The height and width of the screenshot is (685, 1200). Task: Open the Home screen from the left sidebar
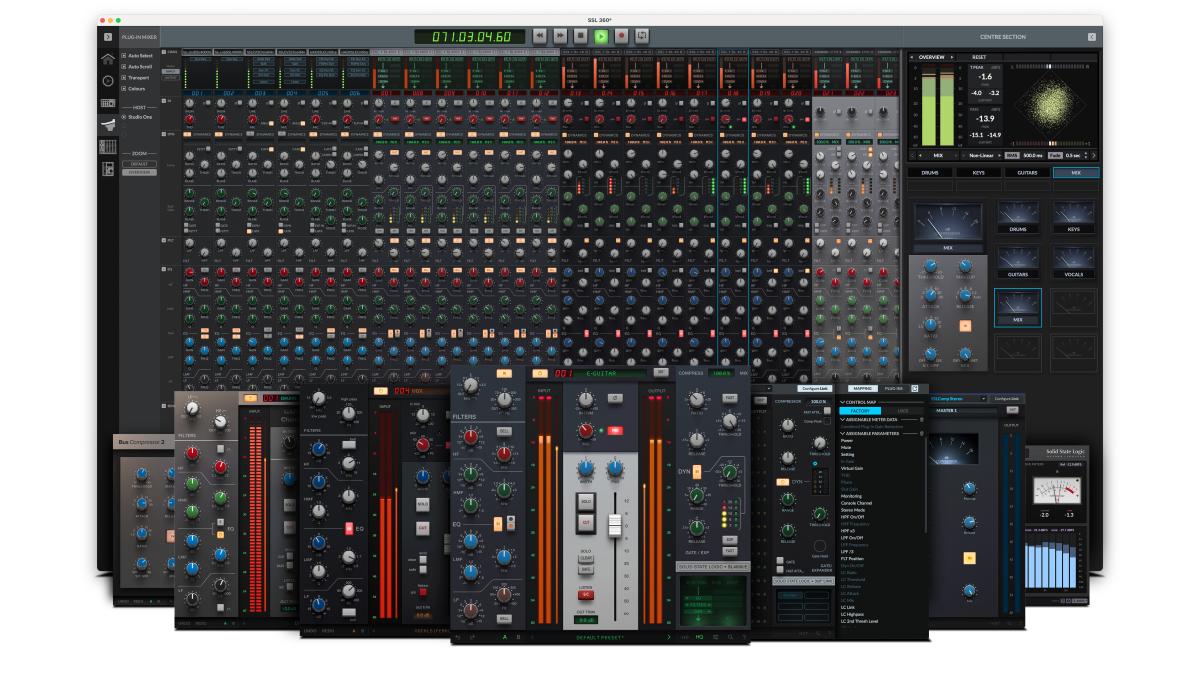107,59
